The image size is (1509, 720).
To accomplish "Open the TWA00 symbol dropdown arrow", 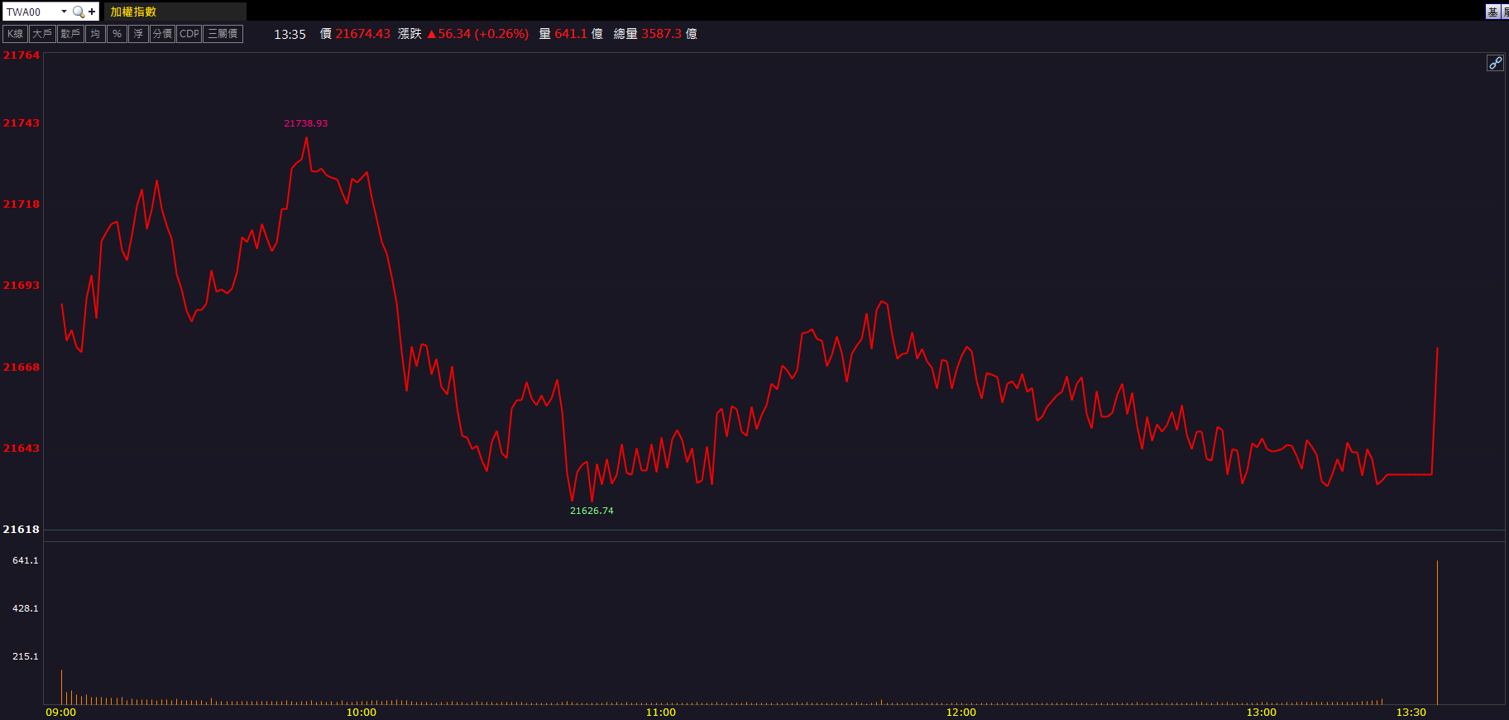I will (x=64, y=12).
